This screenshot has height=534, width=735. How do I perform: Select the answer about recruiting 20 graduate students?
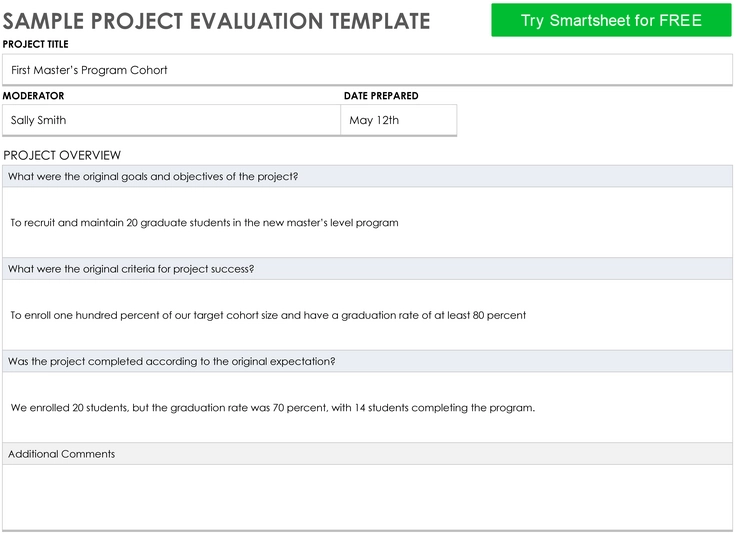point(367,222)
